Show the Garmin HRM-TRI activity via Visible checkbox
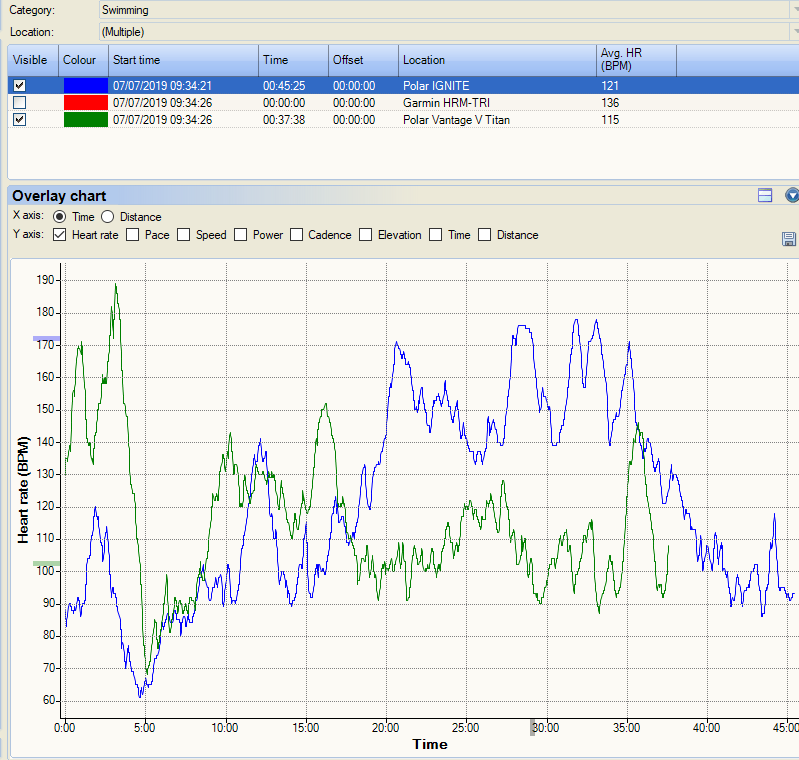This screenshot has width=799, height=760. (20, 103)
